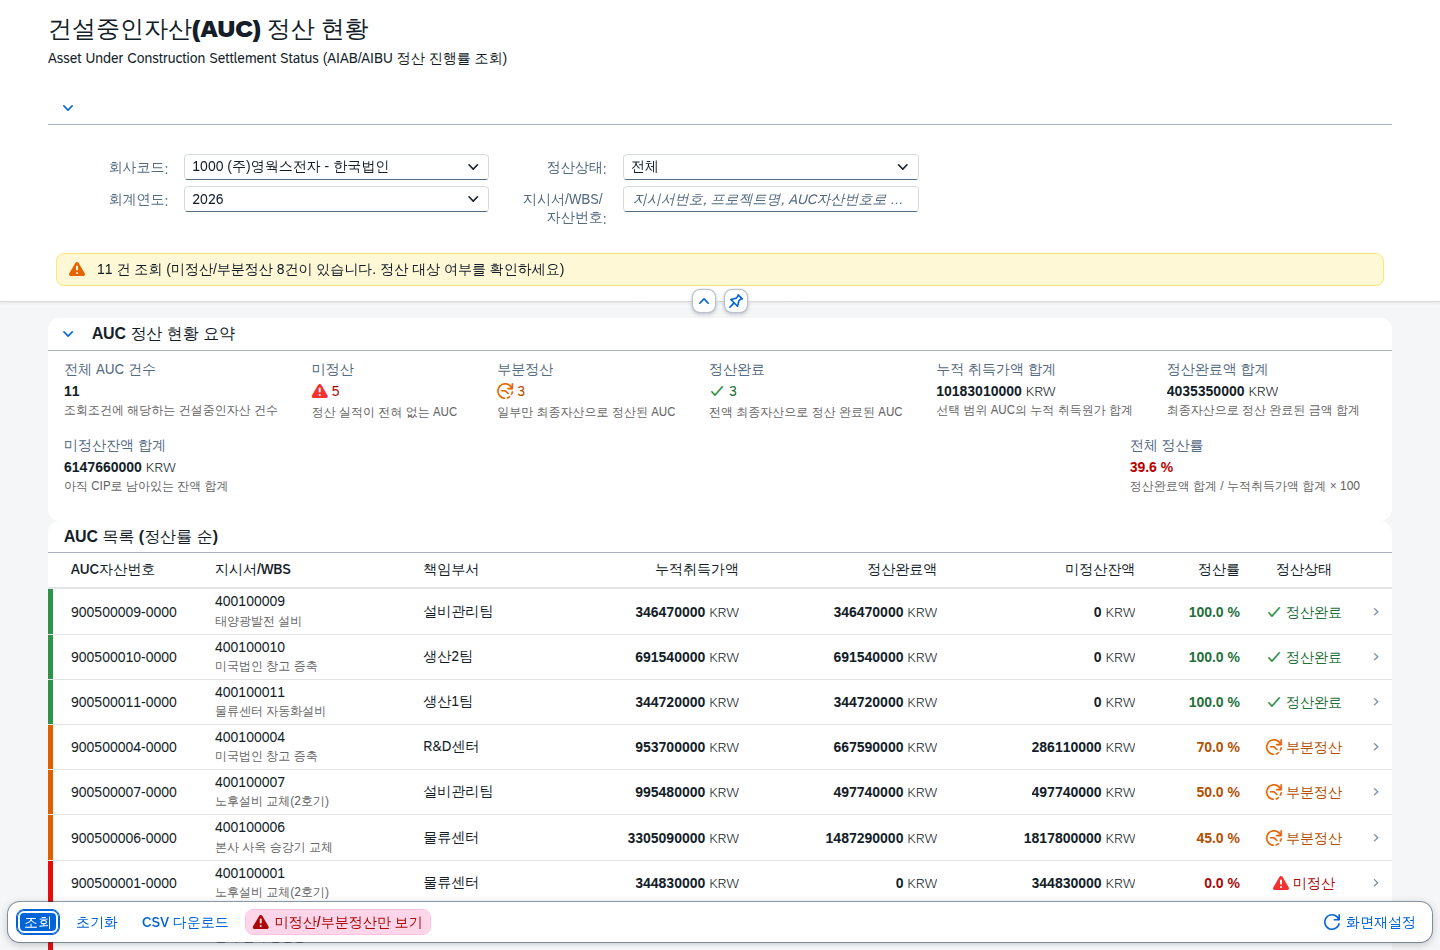
Task: Open row details arrow for 900500009-0000
Action: coord(1376,612)
